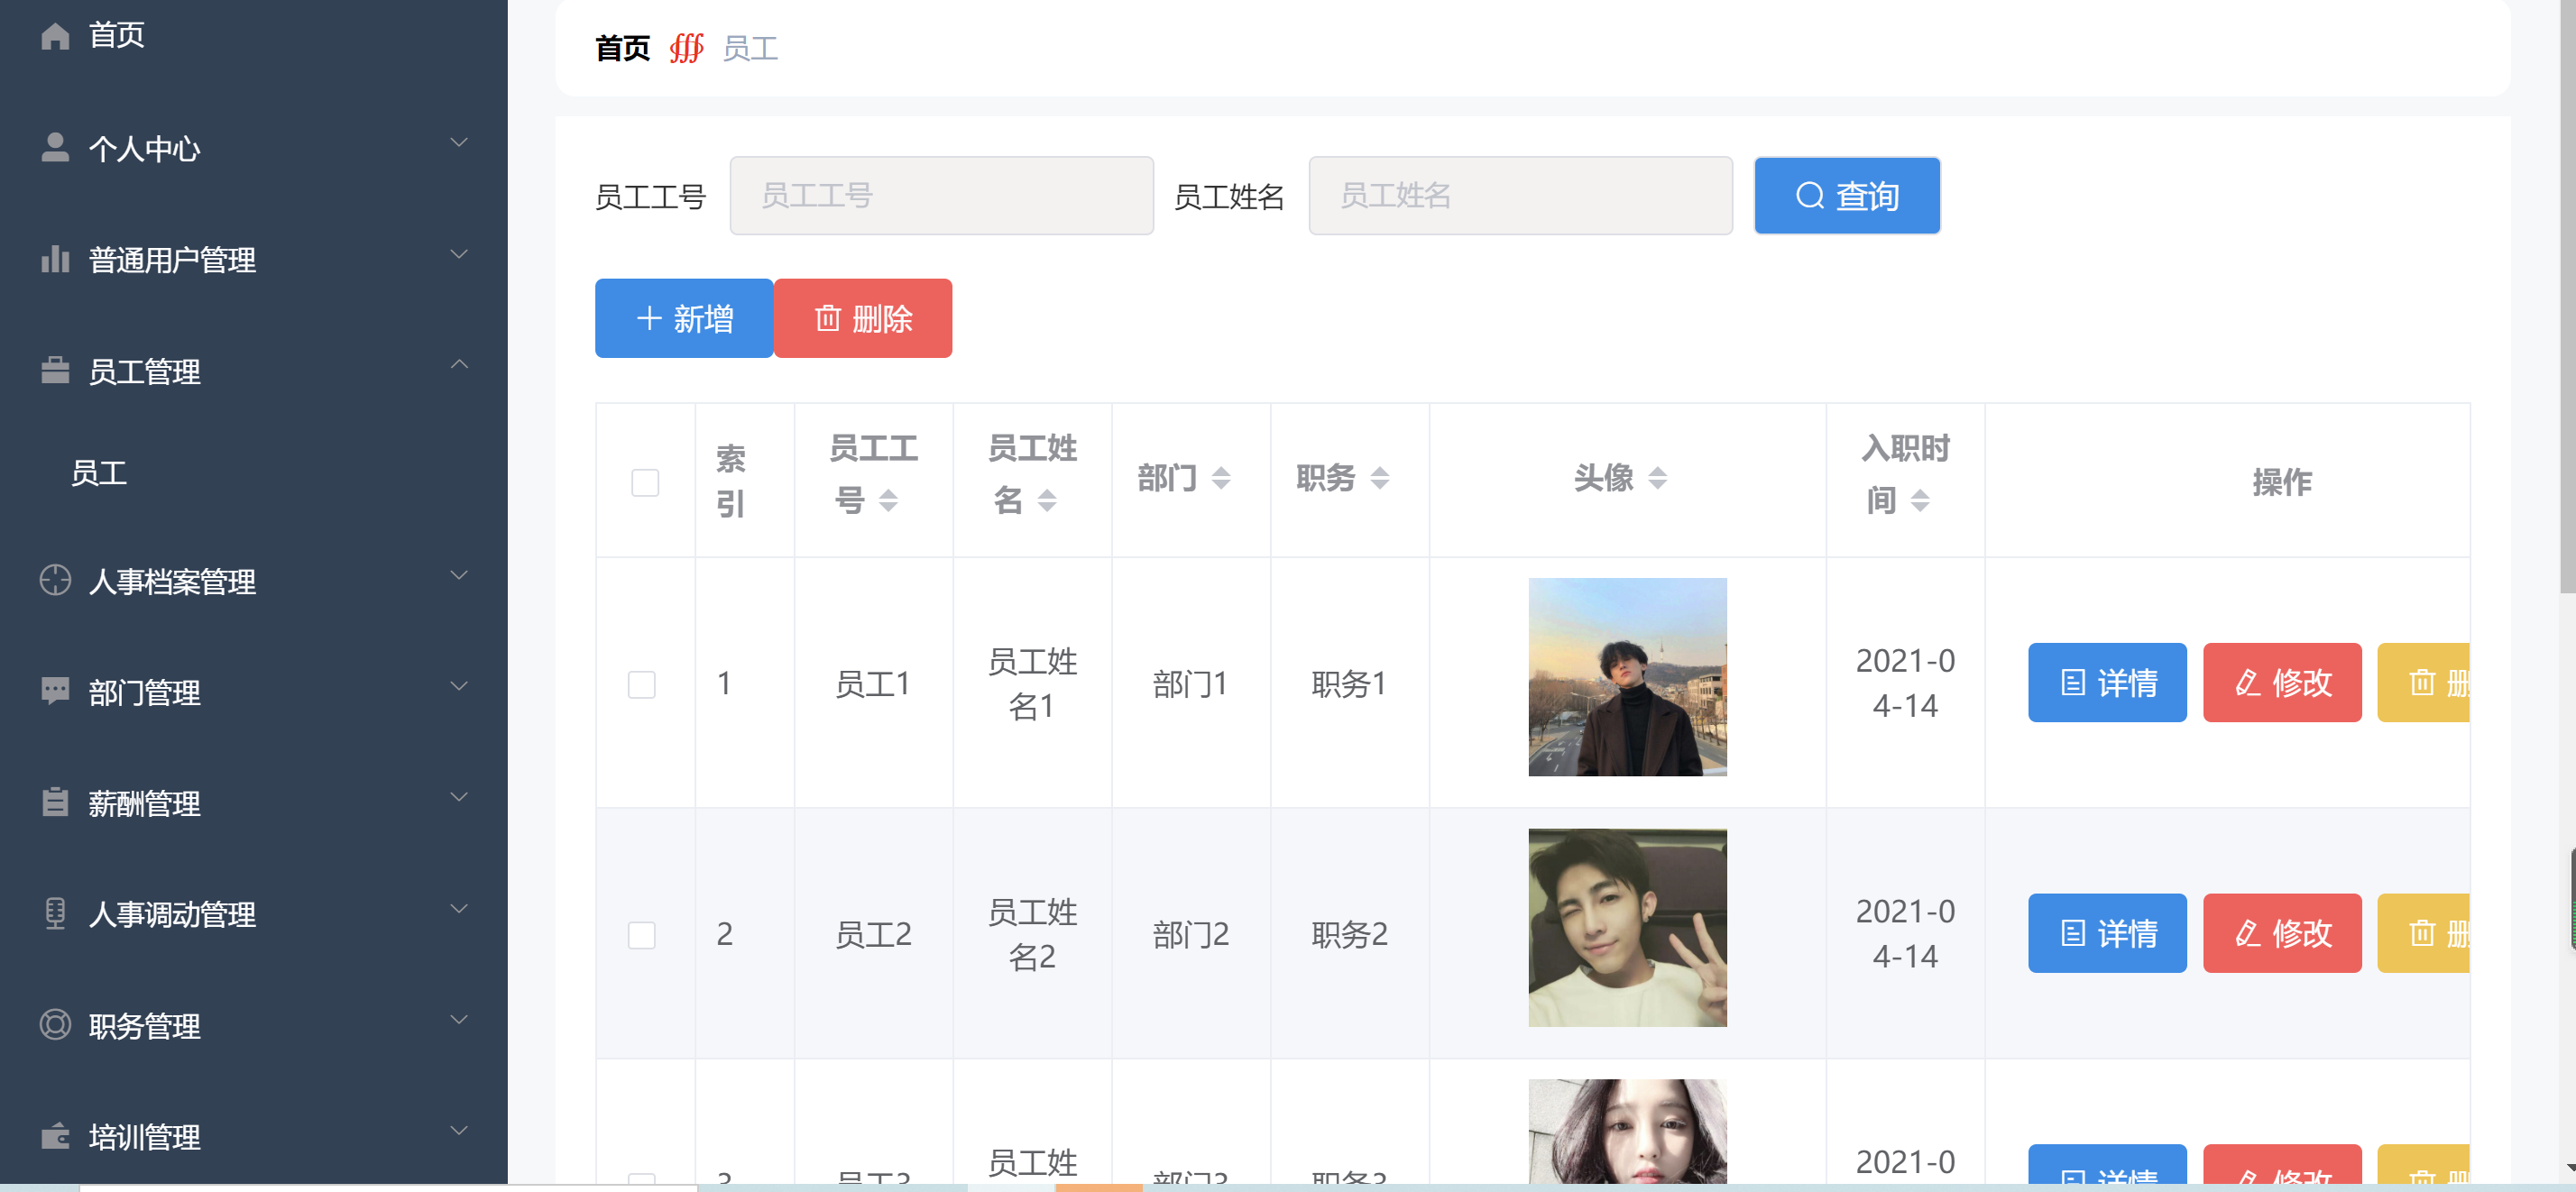This screenshot has height=1192, width=2576.
Task: Expand the 培训管理 menu chevron
Action: [x=459, y=1131]
